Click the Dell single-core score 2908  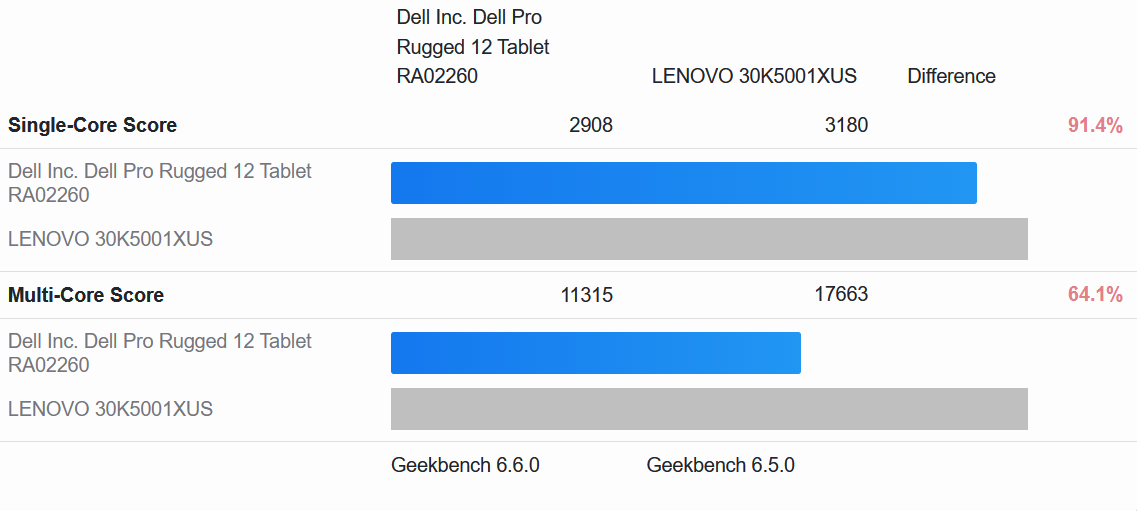(x=590, y=125)
